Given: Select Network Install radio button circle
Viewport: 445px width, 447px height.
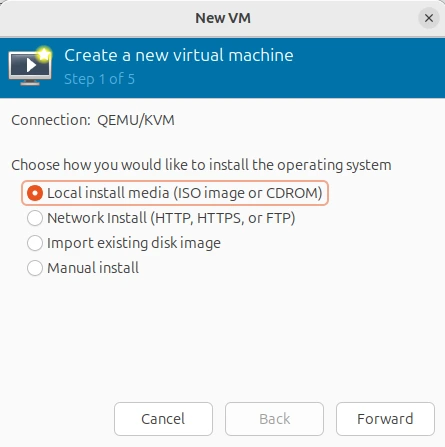Looking at the screenshot, I should (35, 218).
